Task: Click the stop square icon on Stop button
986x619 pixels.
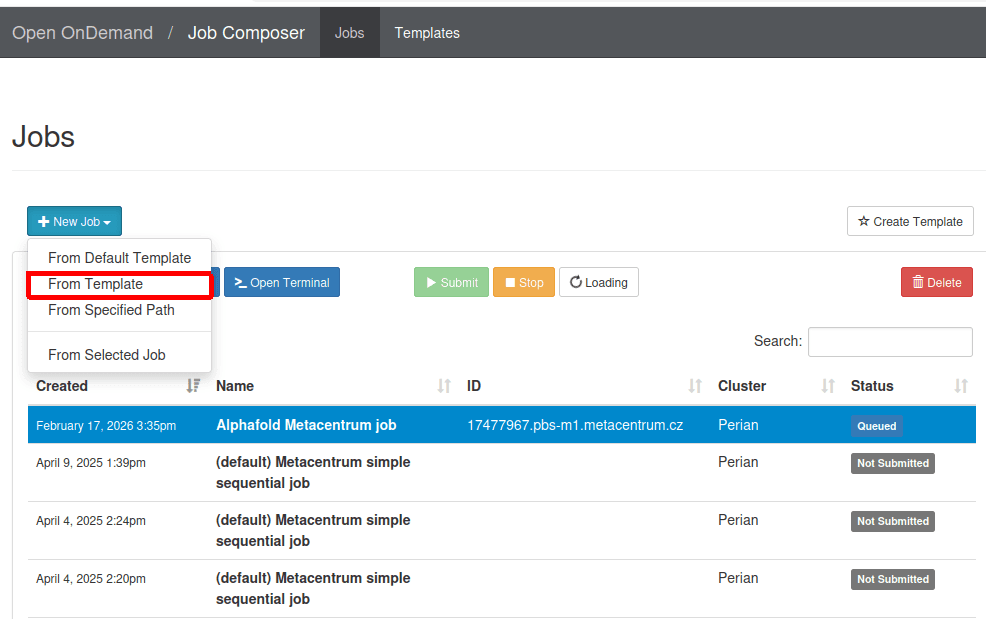Action: [x=509, y=282]
